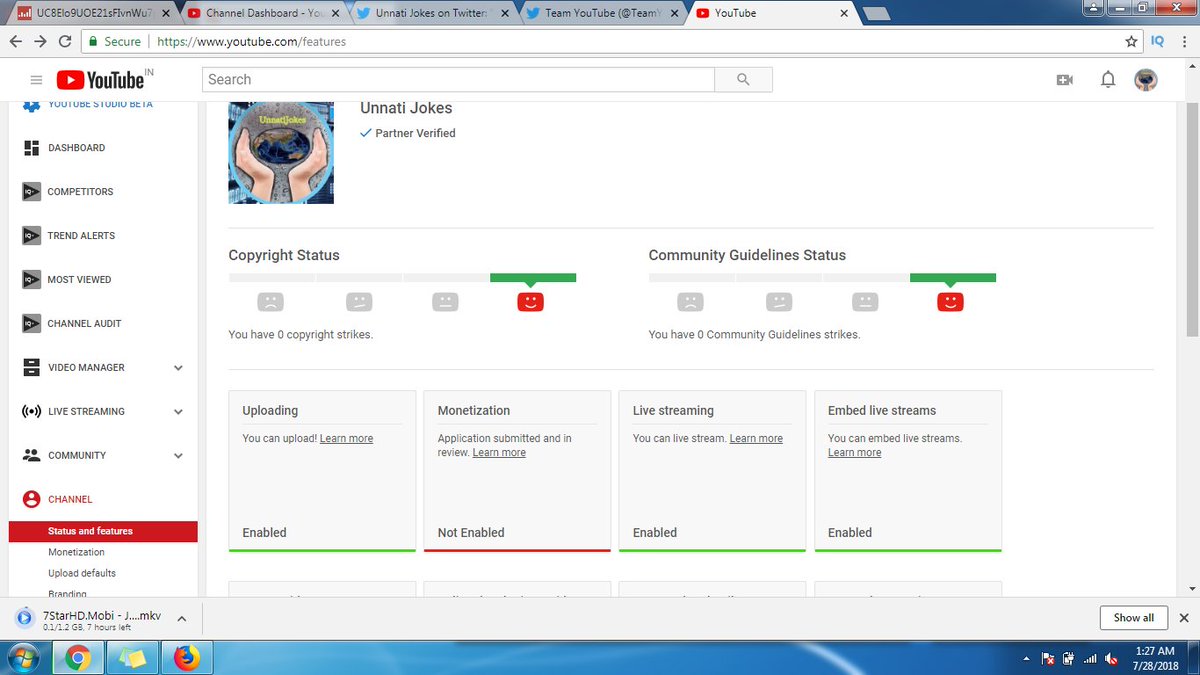This screenshot has width=1200, height=675.
Task: Click the Copyright Status progress bar
Action: point(402,277)
